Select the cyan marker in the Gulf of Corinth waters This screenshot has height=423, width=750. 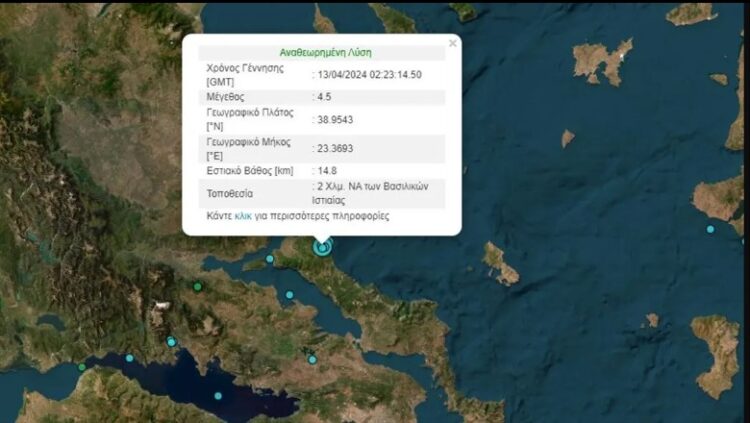[218, 396]
